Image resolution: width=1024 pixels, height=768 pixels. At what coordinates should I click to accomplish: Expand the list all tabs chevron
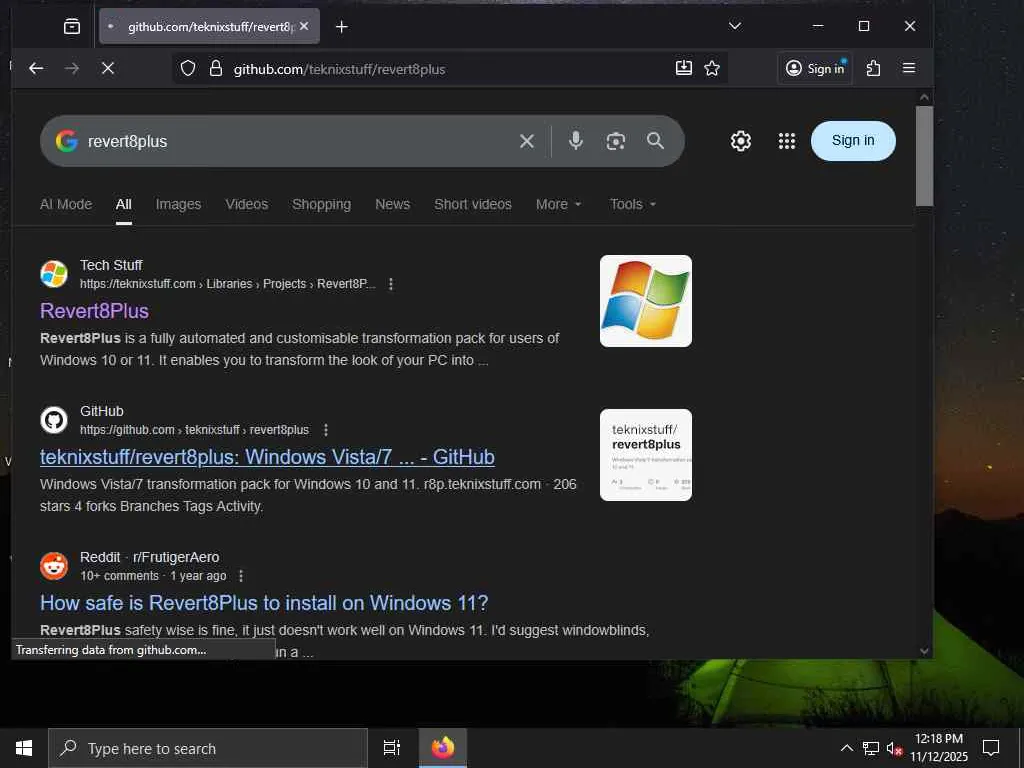point(735,26)
